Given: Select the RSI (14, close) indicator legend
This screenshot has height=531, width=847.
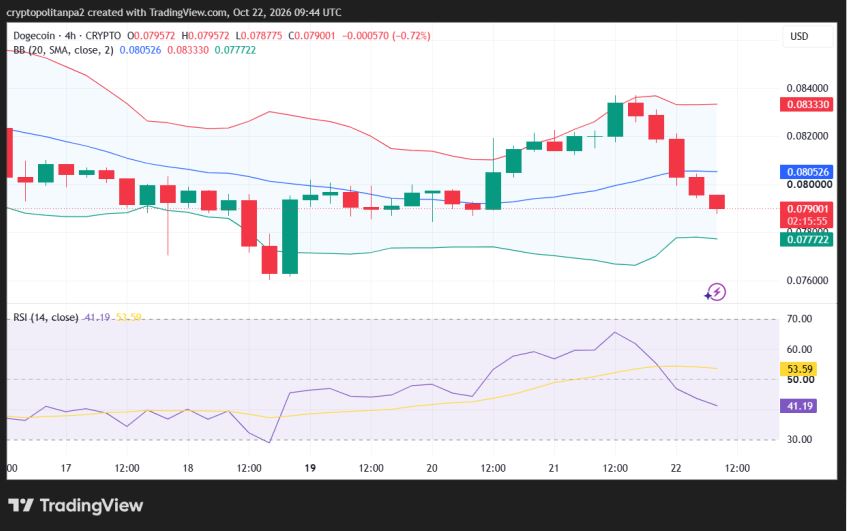Looking at the screenshot, I should (46, 317).
